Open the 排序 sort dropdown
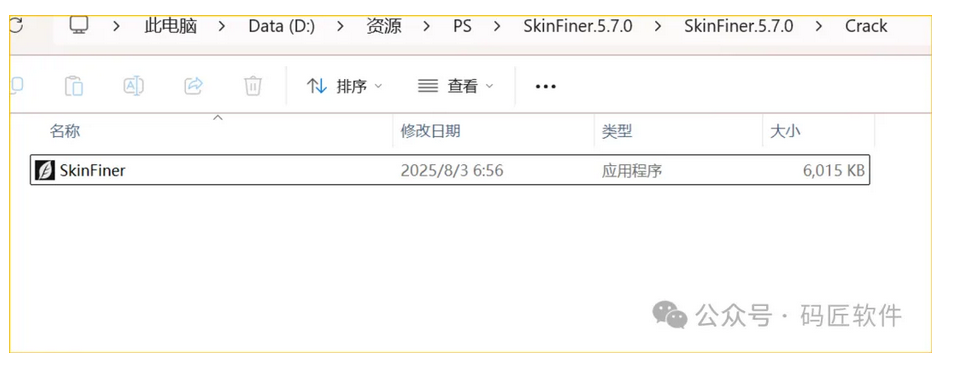Screen dimensions: 957x374 tap(344, 87)
